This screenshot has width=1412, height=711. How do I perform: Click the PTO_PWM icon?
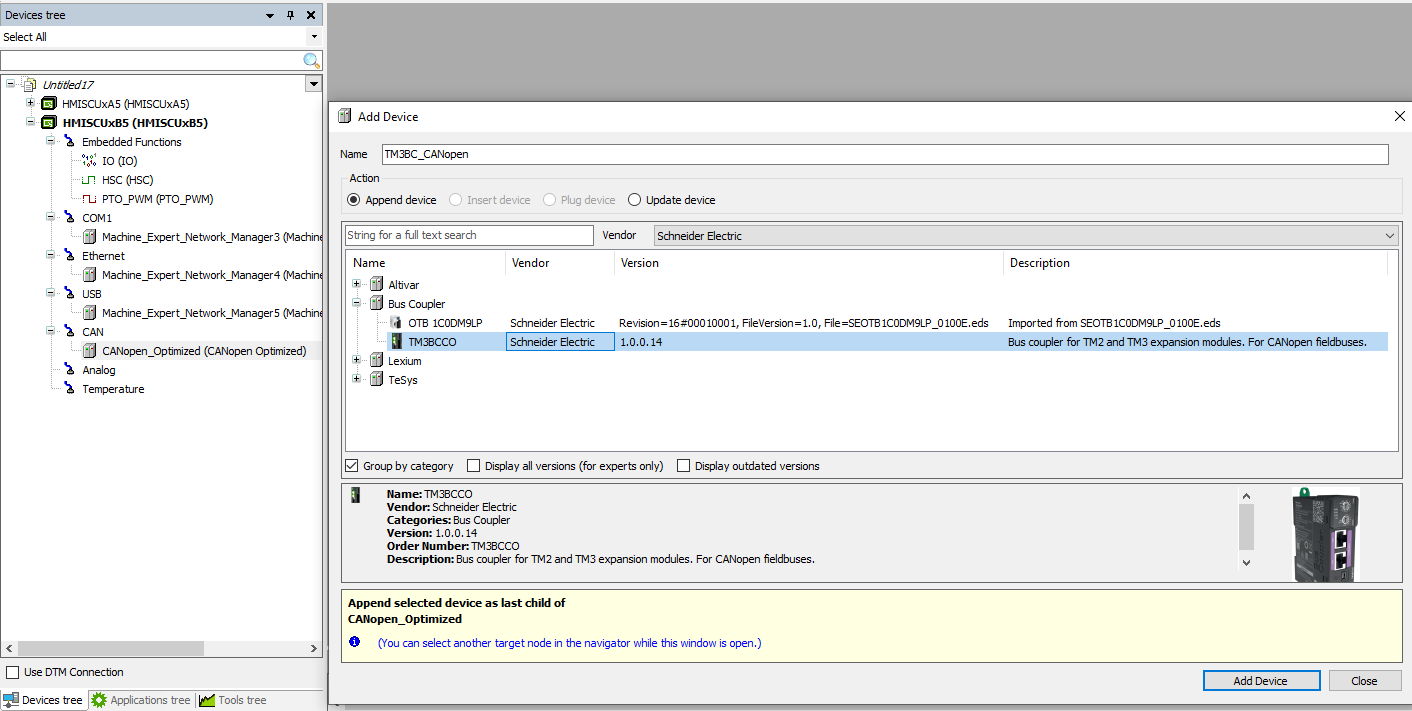[89, 199]
